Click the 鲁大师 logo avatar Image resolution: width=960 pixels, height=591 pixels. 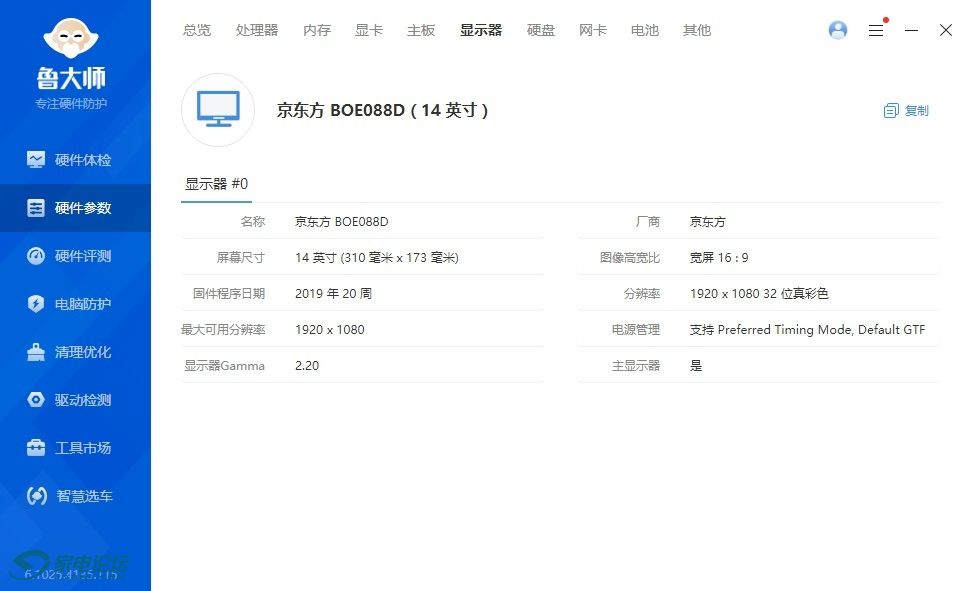click(72, 38)
